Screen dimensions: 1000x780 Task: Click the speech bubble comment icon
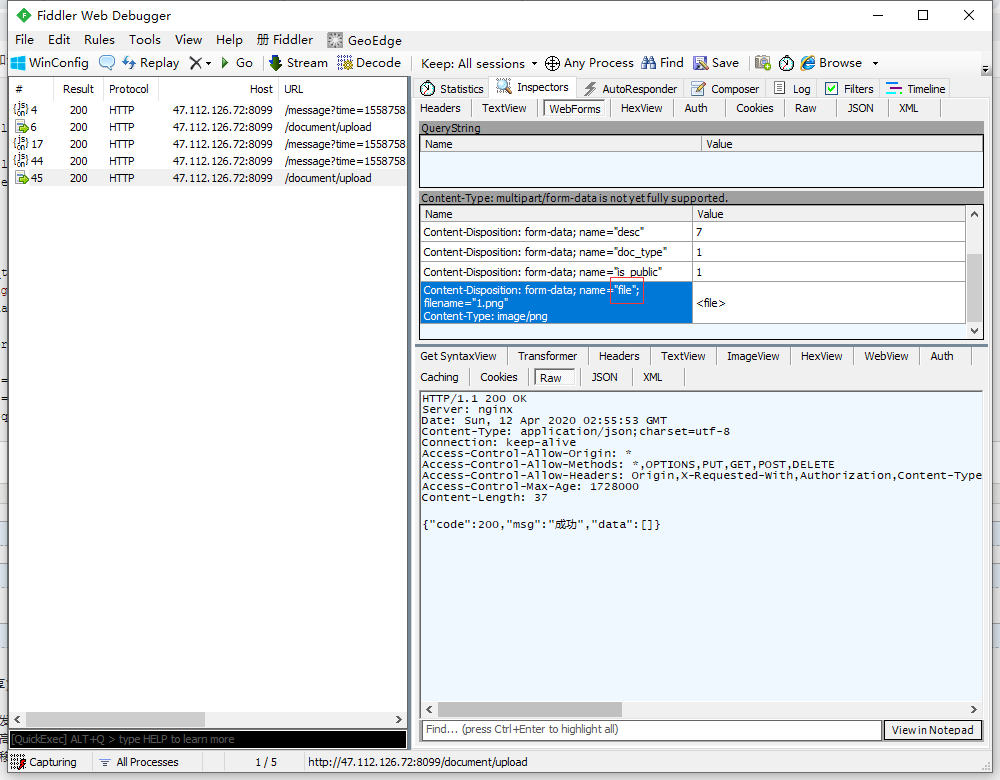[107, 63]
